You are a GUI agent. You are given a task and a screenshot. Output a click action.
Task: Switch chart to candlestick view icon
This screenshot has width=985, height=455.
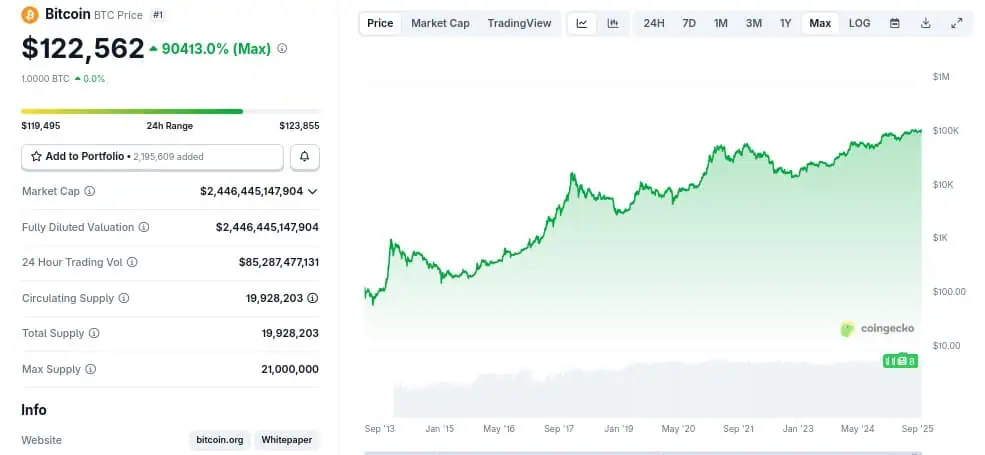(x=612, y=23)
